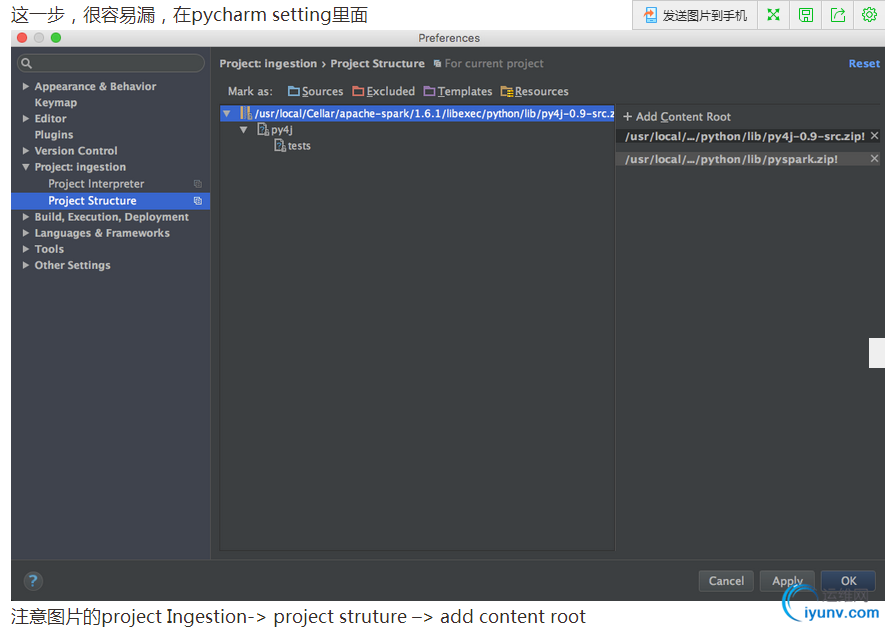This screenshot has height=629, width=885.
Task: Expand the Tools section
Action: (25, 249)
